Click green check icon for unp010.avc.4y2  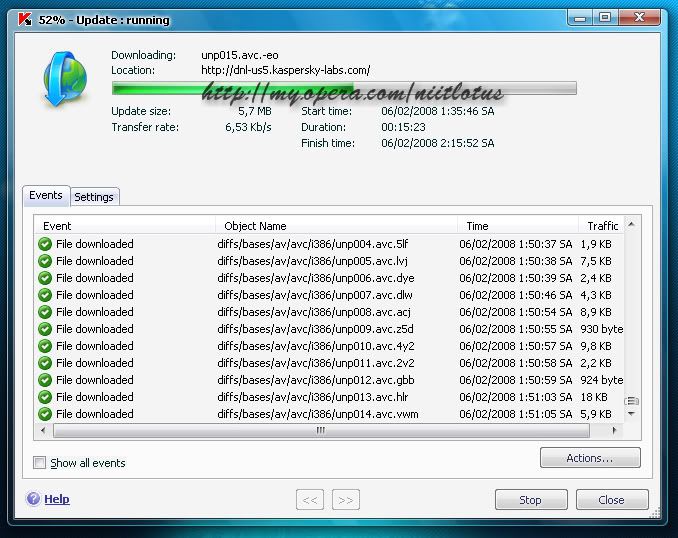(45, 346)
